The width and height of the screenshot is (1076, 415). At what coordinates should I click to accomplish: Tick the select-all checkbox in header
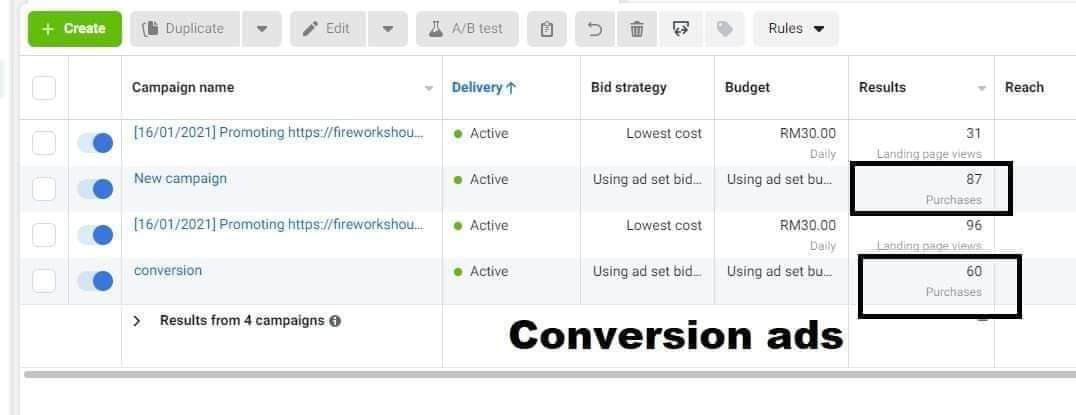click(x=44, y=88)
